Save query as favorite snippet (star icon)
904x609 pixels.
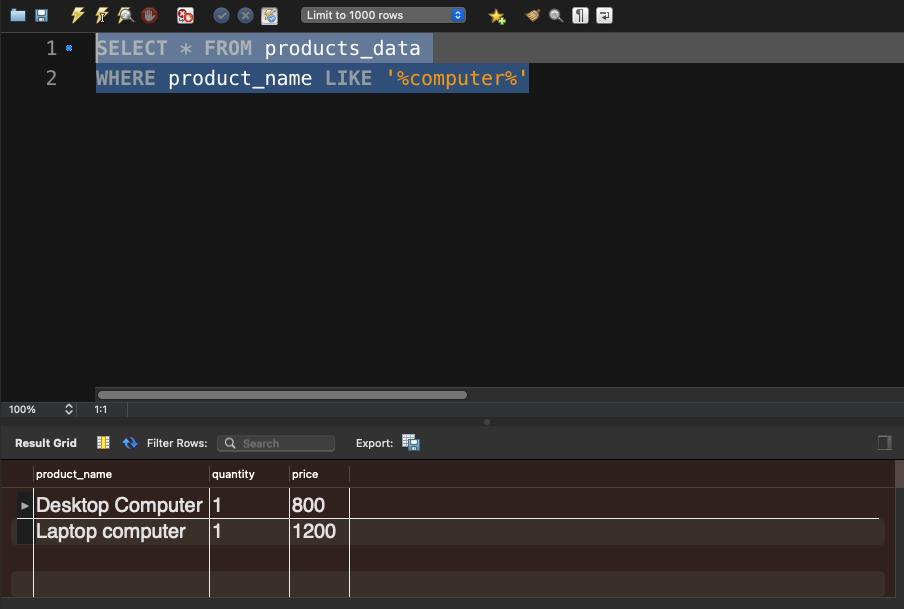[x=496, y=16]
